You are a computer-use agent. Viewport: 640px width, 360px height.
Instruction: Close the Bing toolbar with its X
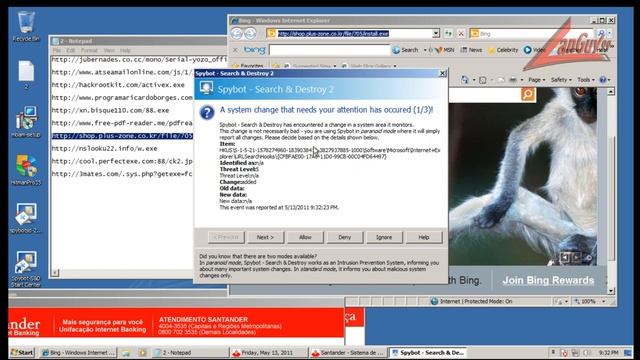coord(235,50)
